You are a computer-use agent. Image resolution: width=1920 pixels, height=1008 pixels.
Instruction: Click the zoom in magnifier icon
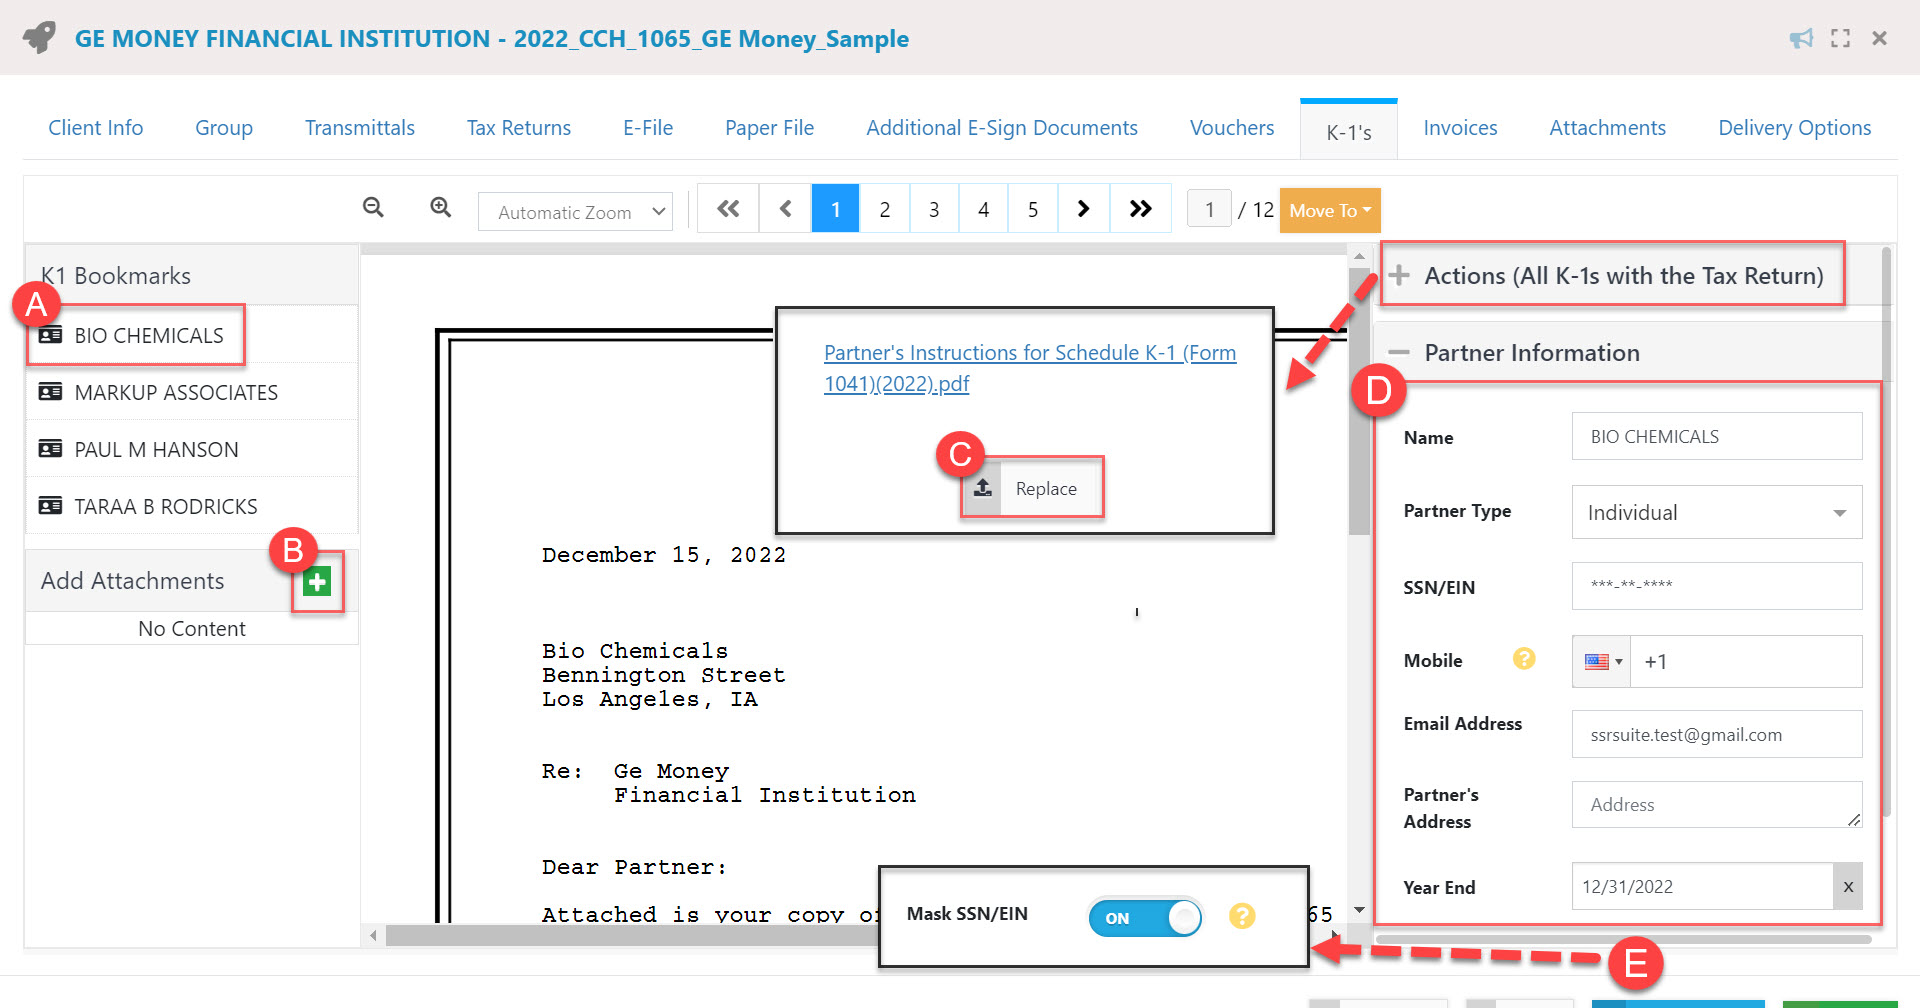440,207
